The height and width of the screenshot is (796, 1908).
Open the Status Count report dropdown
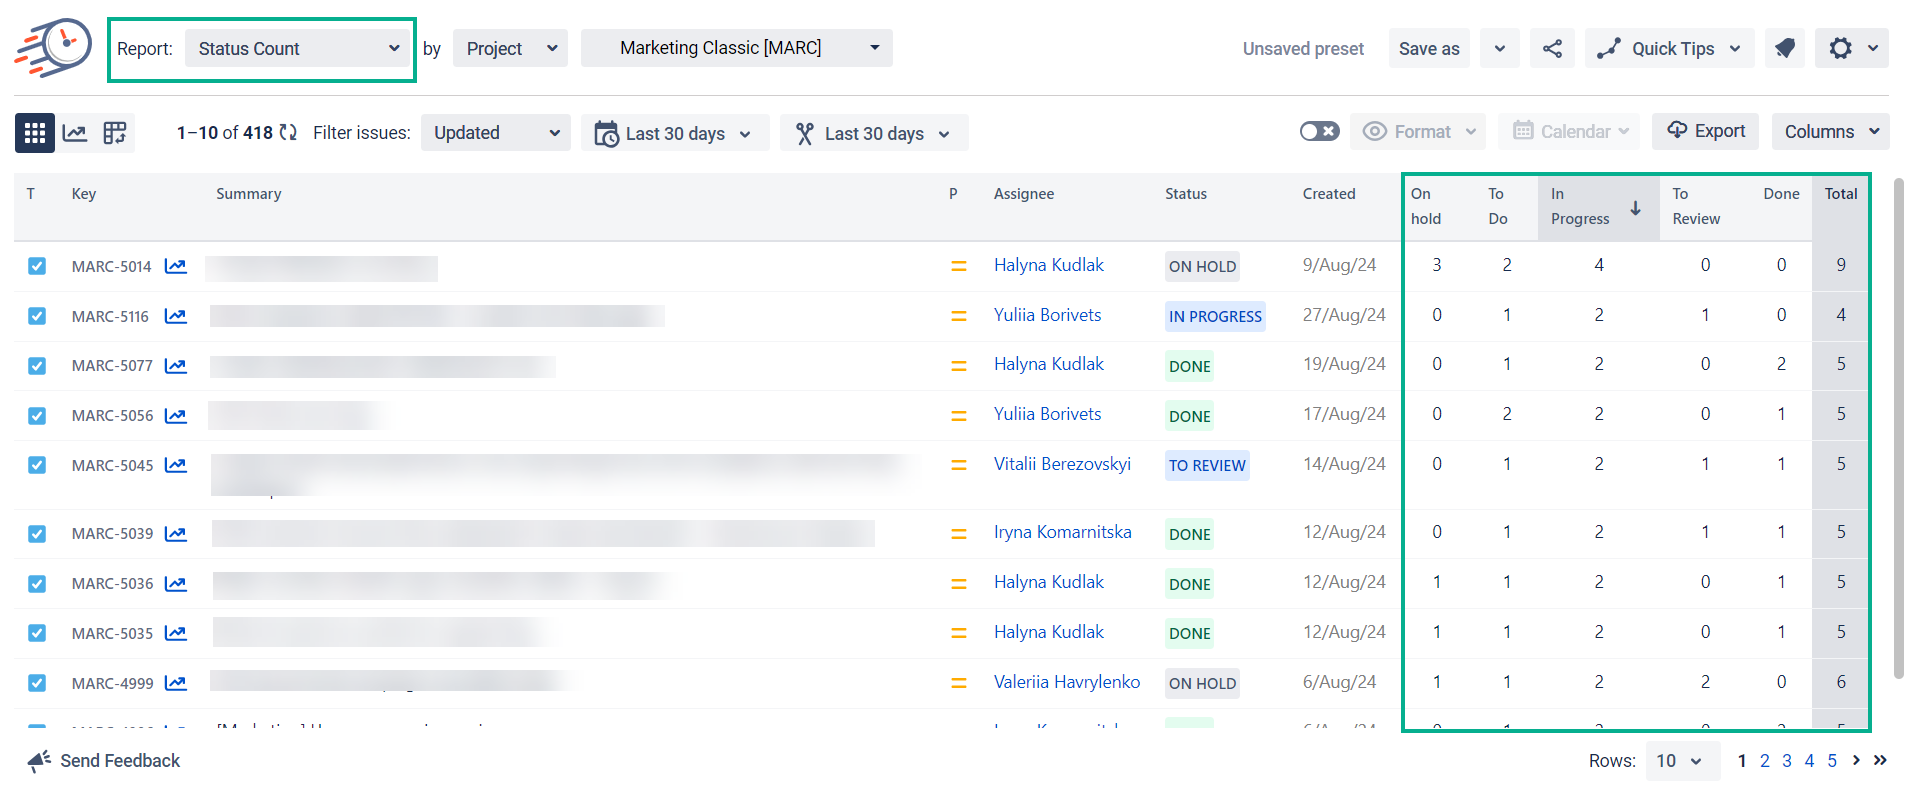(298, 48)
